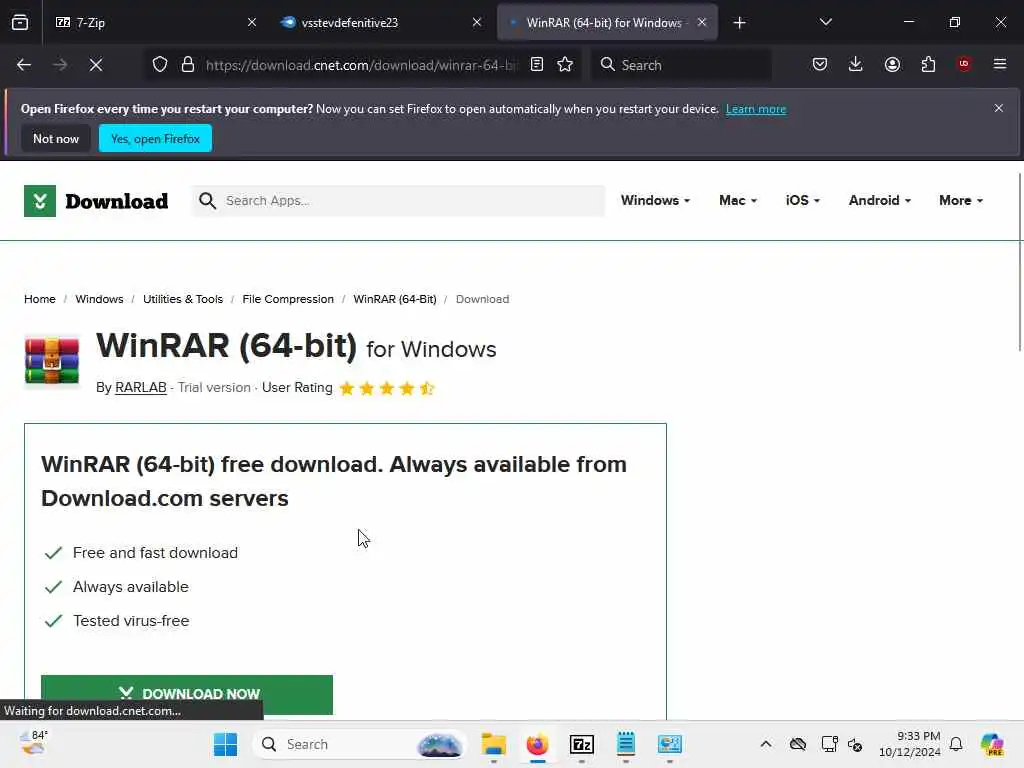Stop loading the current page
1024x768 pixels.
coord(95,65)
